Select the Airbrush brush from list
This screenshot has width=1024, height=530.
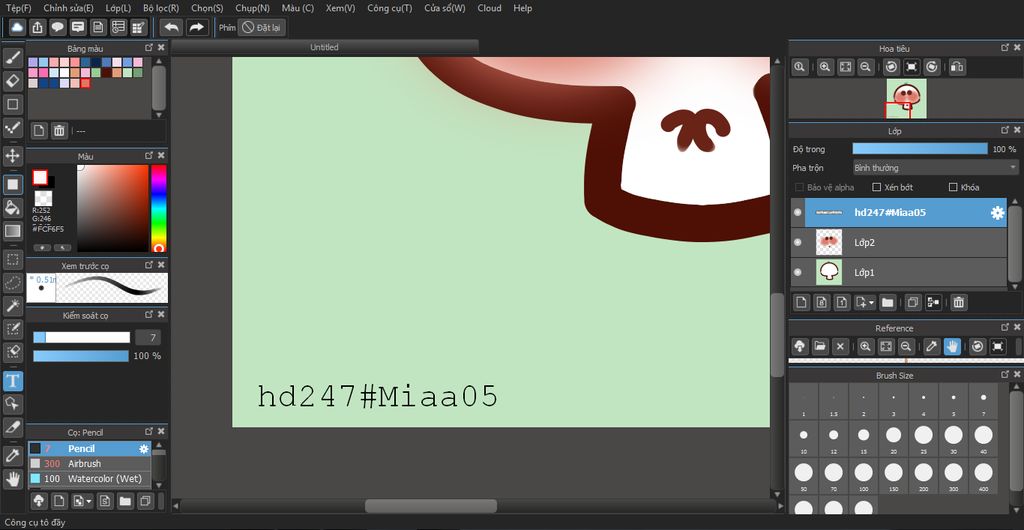tap(85, 464)
